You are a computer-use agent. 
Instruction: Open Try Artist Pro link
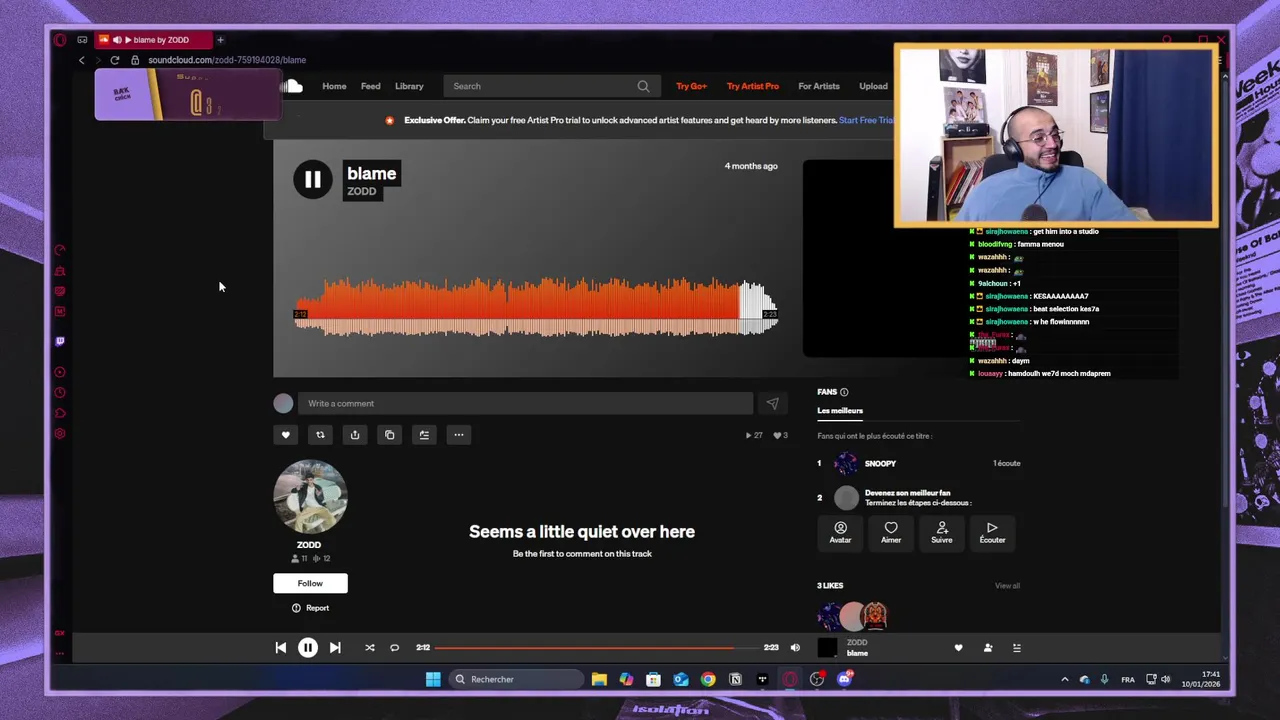pyautogui.click(x=753, y=86)
